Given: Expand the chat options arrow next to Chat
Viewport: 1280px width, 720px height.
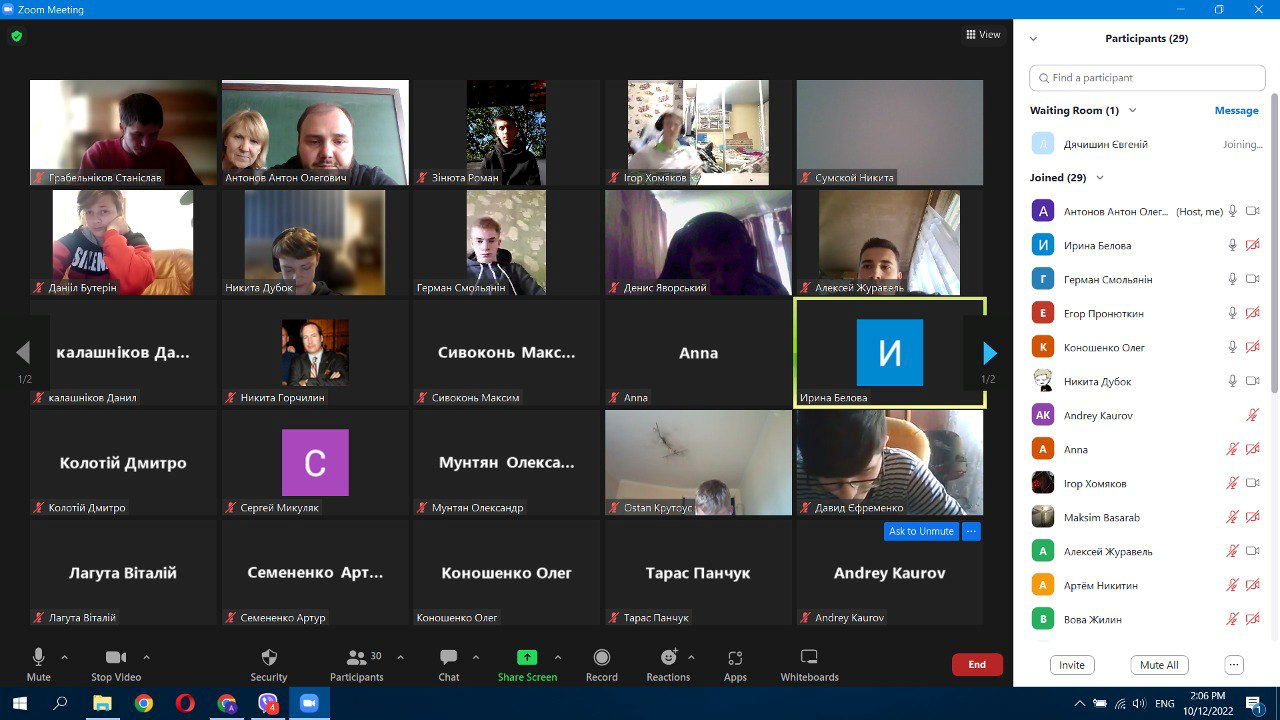Looking at the screenshot, I should [476, 657].
